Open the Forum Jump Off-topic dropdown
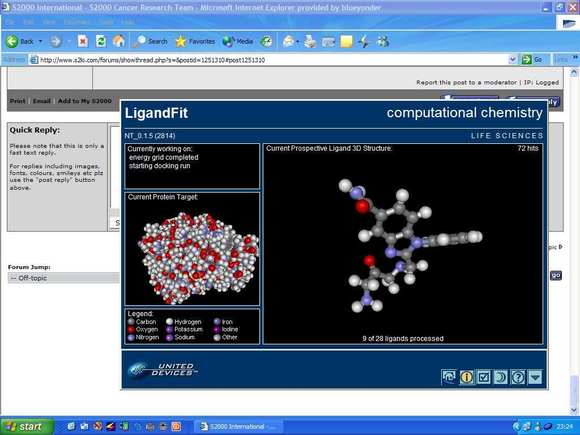Viewport: 580px width, 435px height. tap(64, 278)
